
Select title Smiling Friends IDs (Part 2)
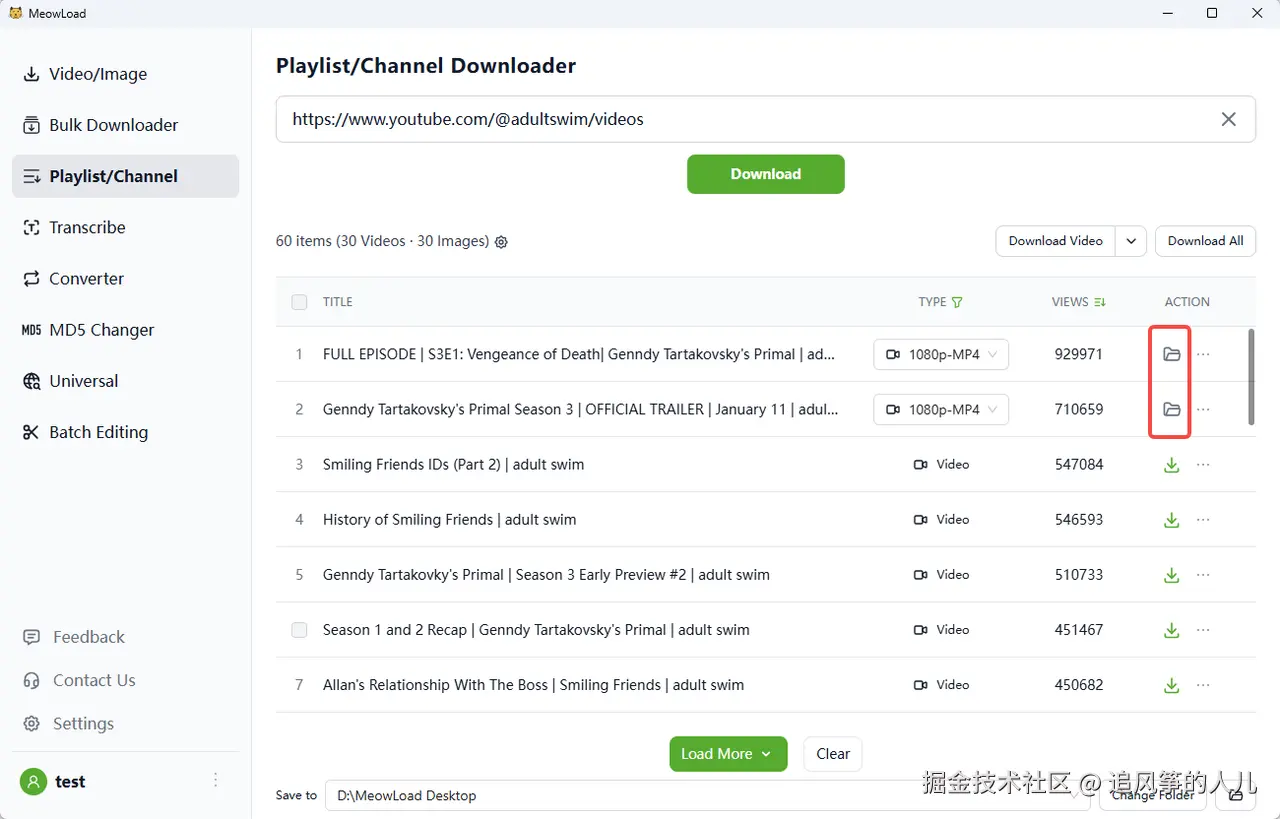453,465
